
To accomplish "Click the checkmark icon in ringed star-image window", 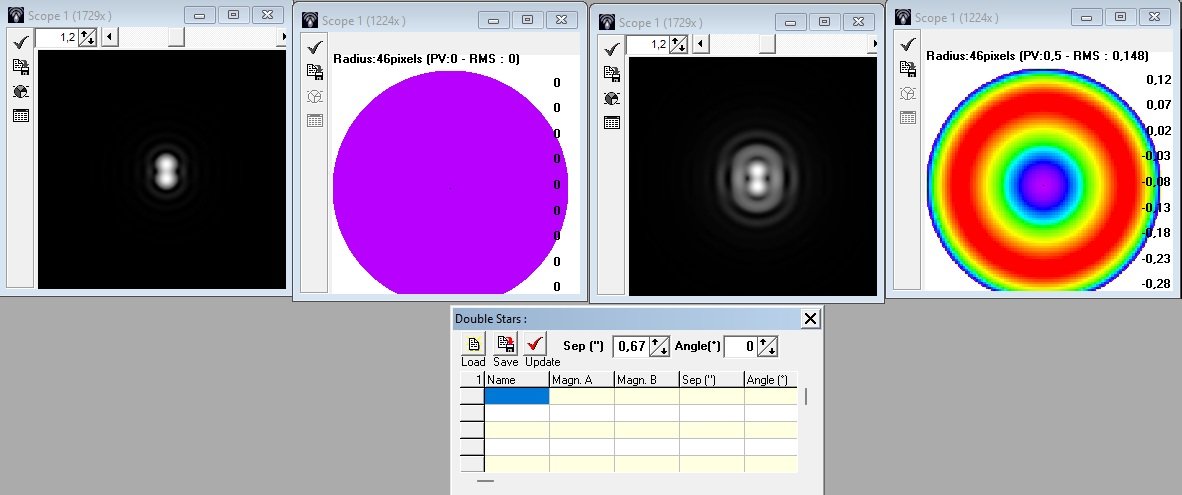I will pyautogui.click(x=612, y=49).
